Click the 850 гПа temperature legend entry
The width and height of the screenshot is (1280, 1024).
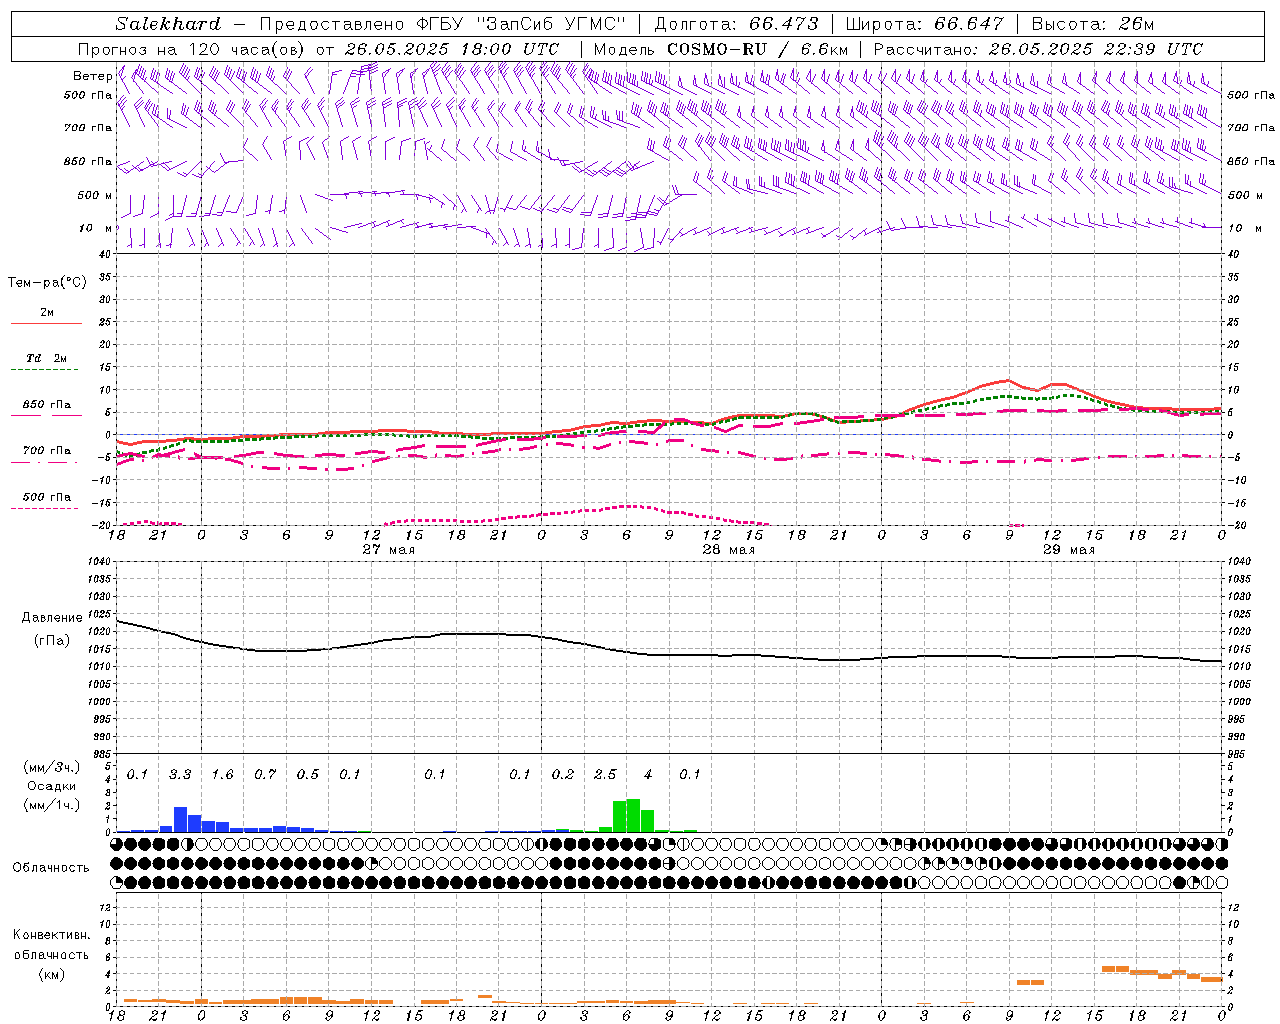46,406
